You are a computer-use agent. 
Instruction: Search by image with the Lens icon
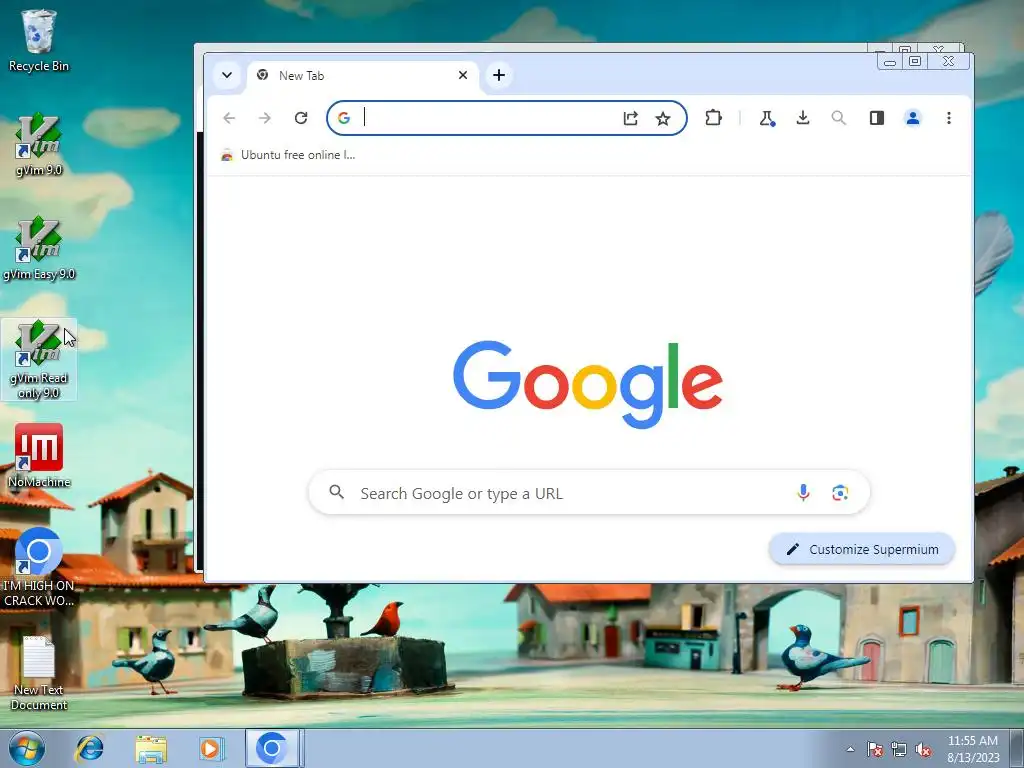coord(840,493)
